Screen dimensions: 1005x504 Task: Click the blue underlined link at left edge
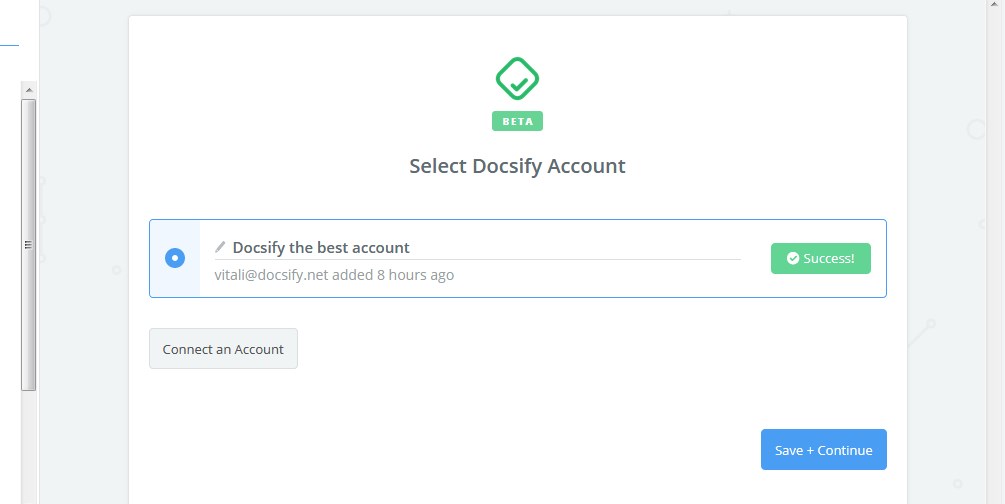pos(9,46)
